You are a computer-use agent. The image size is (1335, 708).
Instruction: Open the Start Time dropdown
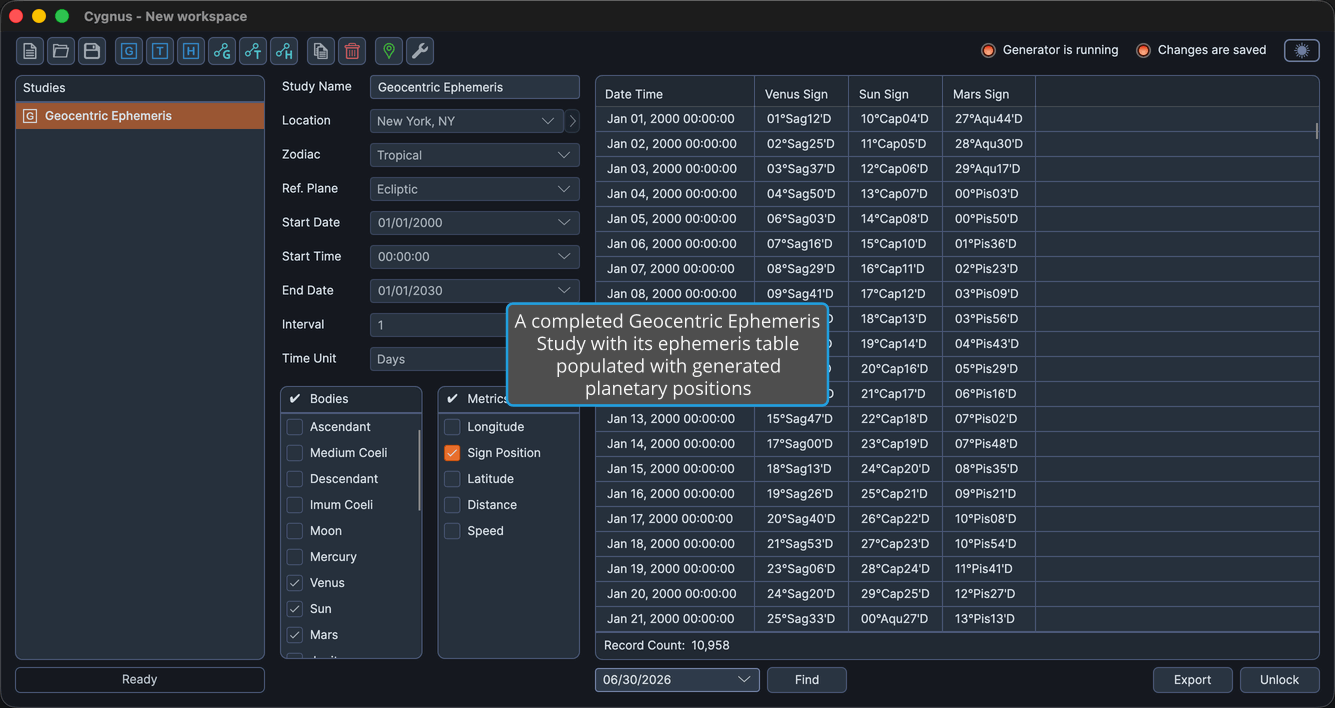point(475,257)
